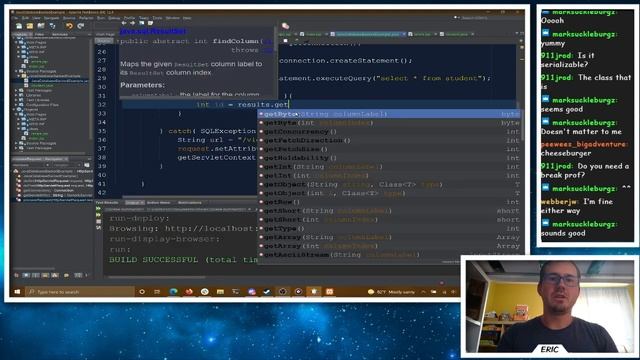
Task: Open Task View on the taskbar
Action: pyautogui.click(x=157, y=292)
